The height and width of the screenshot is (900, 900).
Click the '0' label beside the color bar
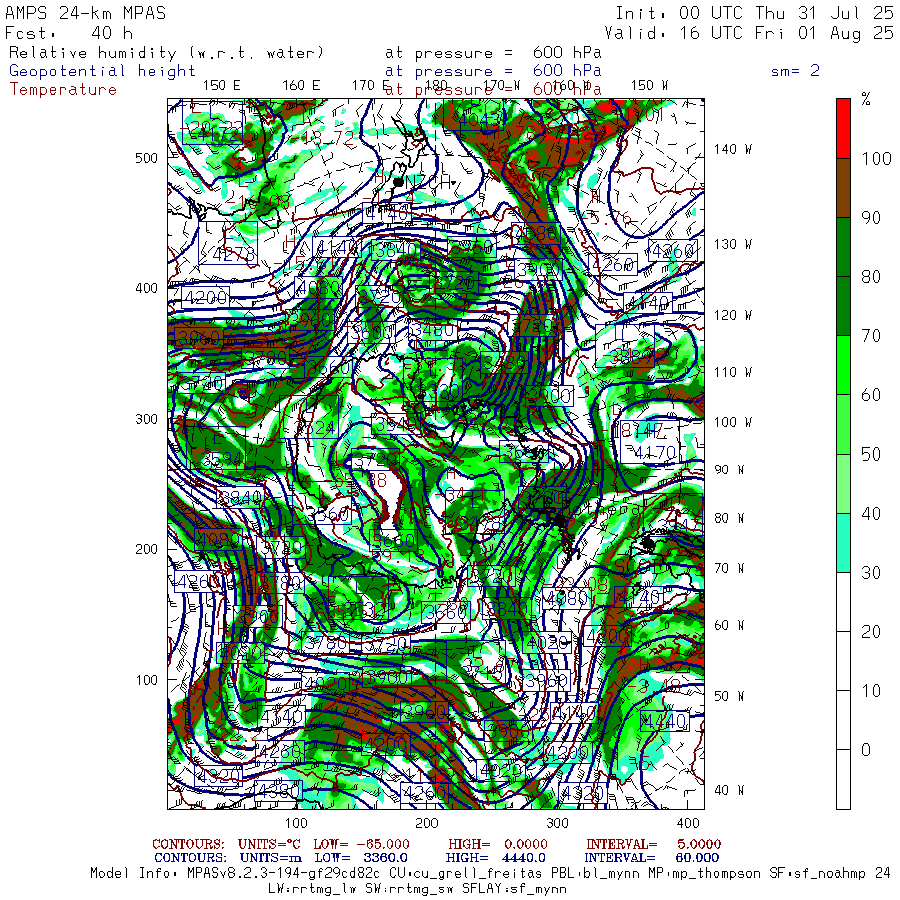click(866, 750)
